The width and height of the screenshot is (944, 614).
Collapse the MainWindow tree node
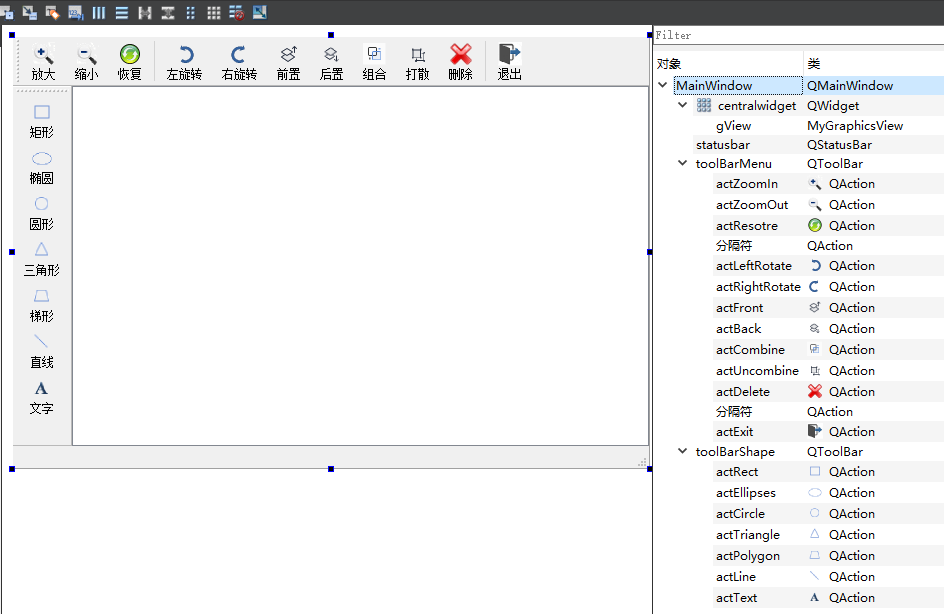tap(662, 85)
